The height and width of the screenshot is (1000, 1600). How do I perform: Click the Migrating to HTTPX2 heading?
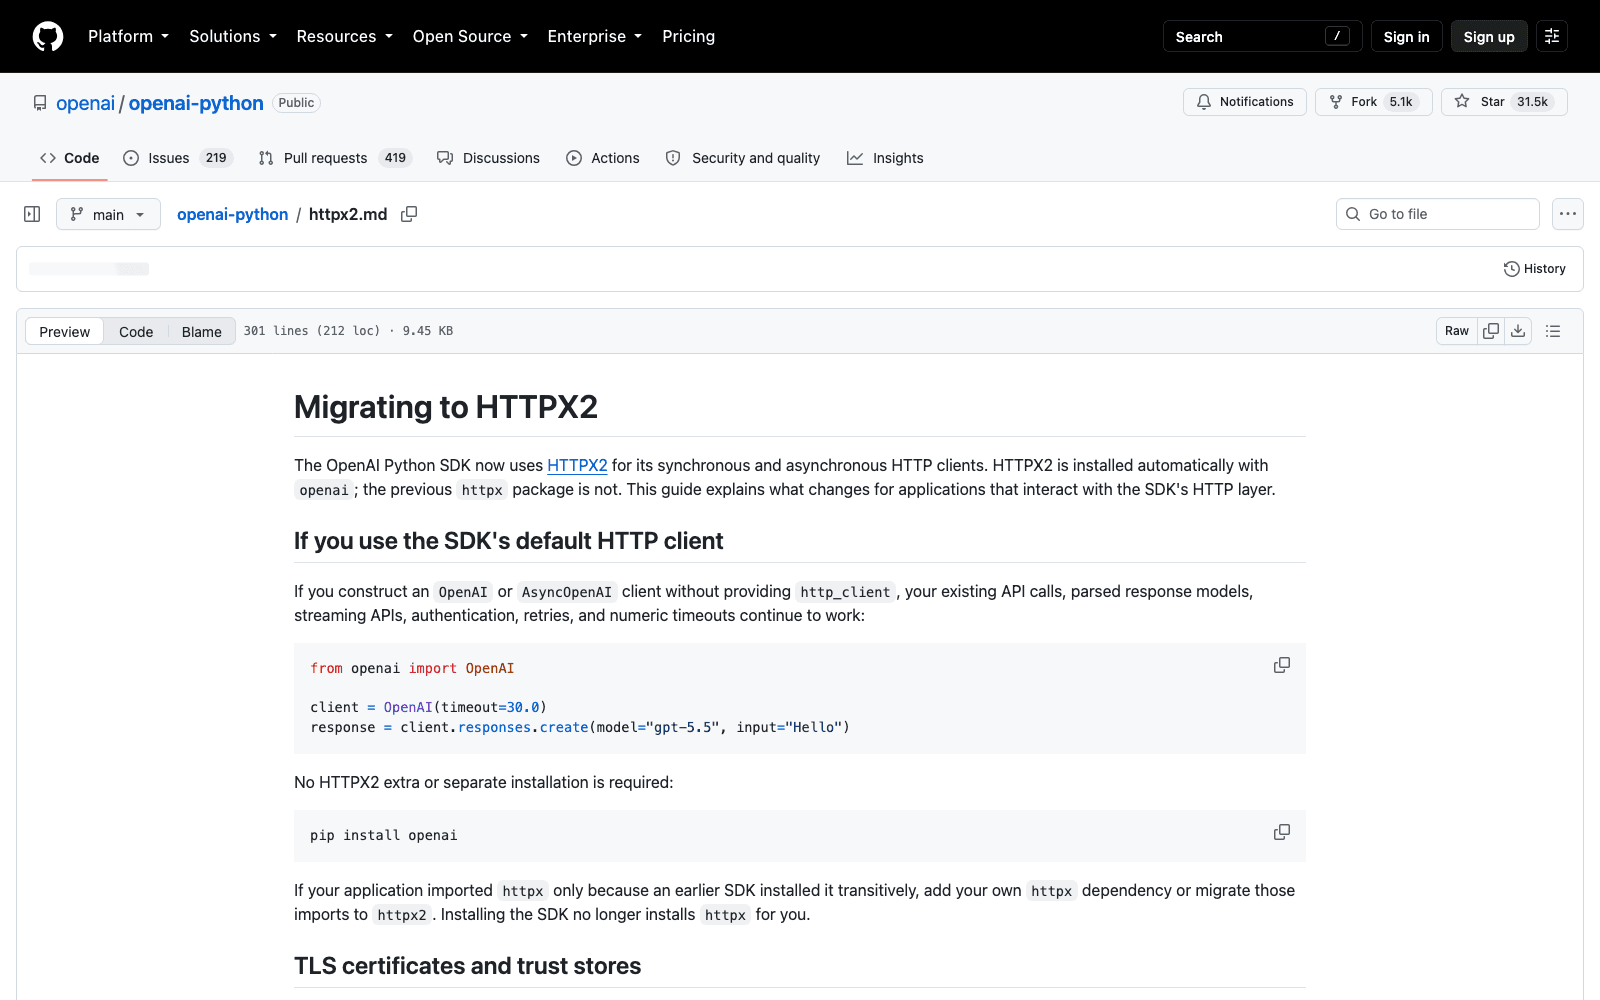446,407
